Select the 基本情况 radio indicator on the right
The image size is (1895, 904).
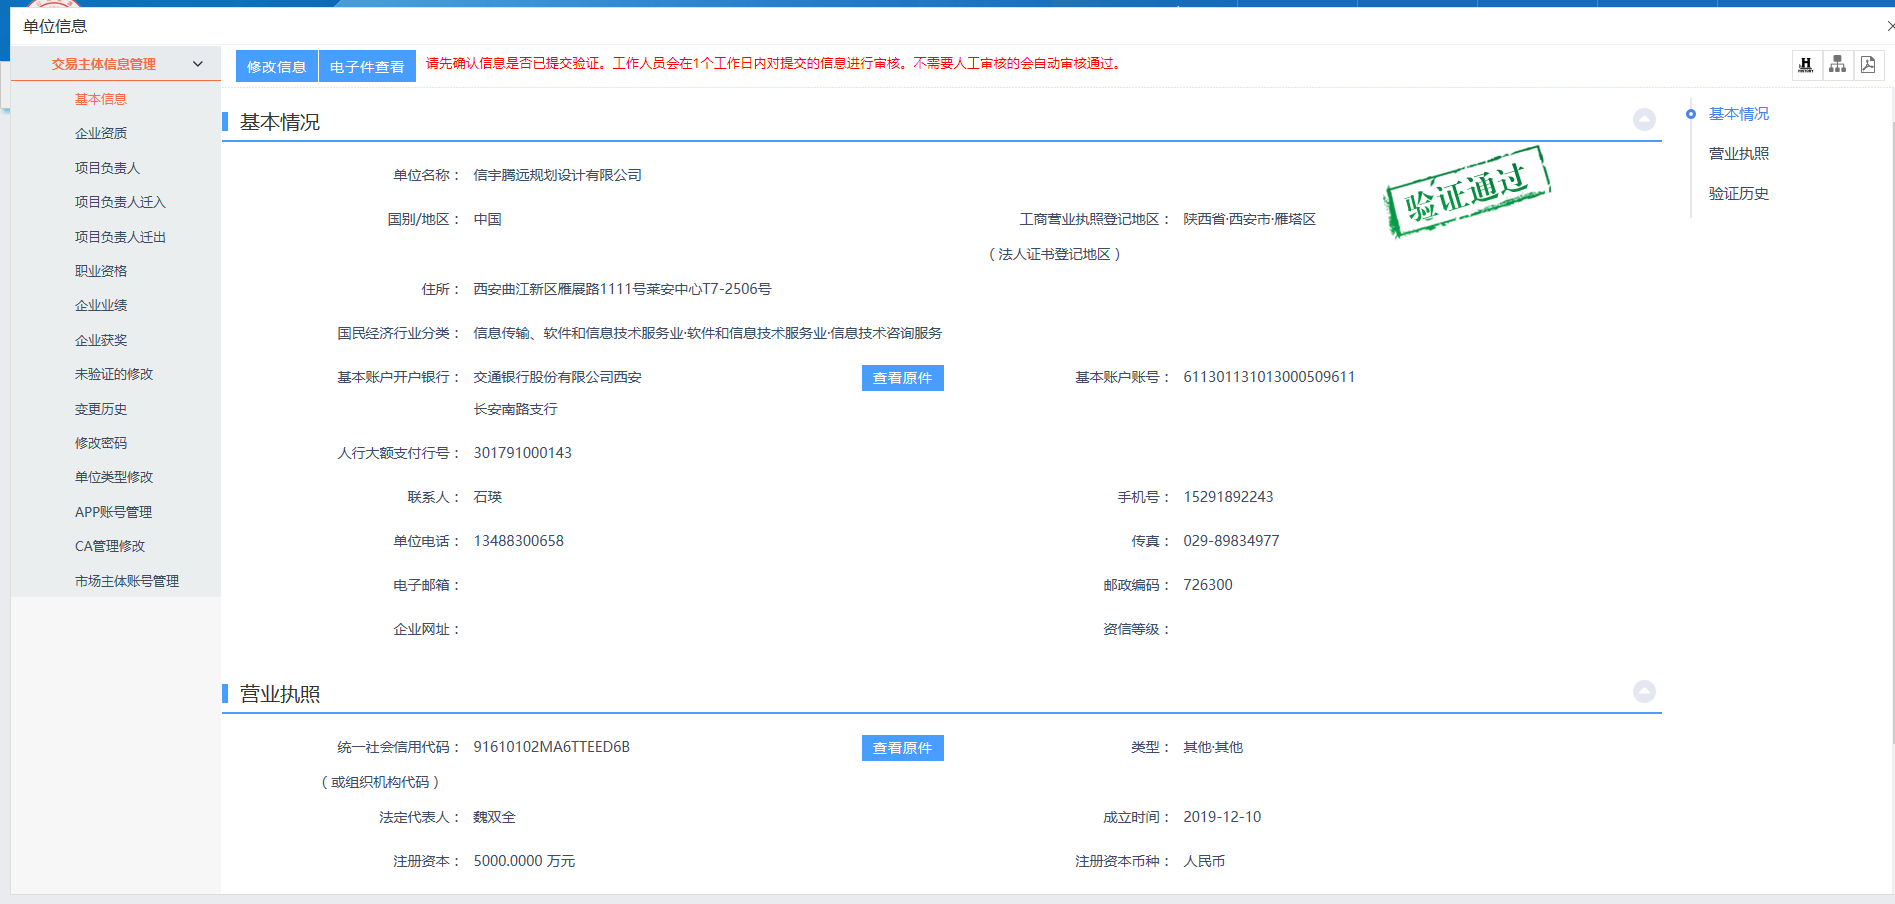(x=1691, y=114)
